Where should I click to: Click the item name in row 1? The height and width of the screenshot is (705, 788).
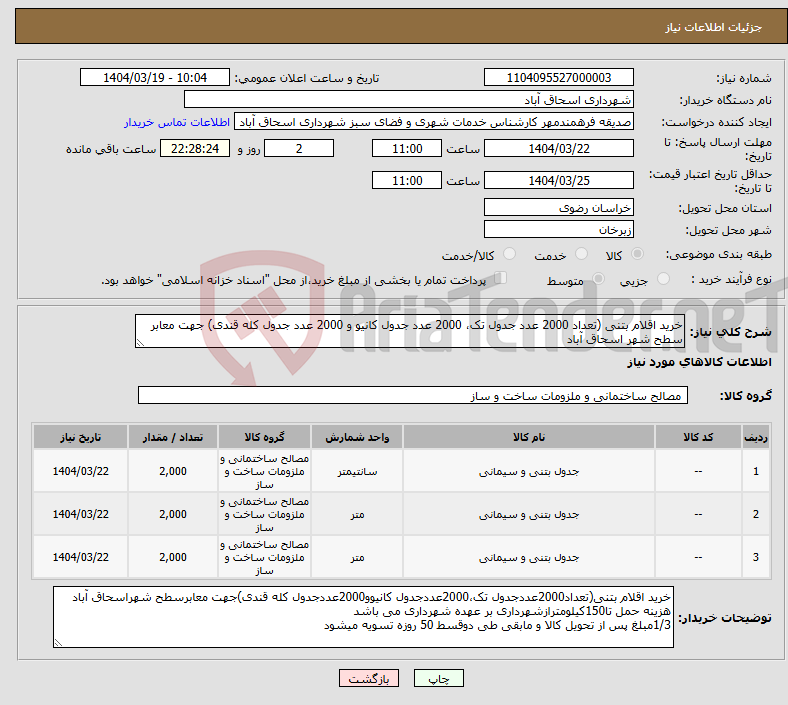click(x=529, y=471)
